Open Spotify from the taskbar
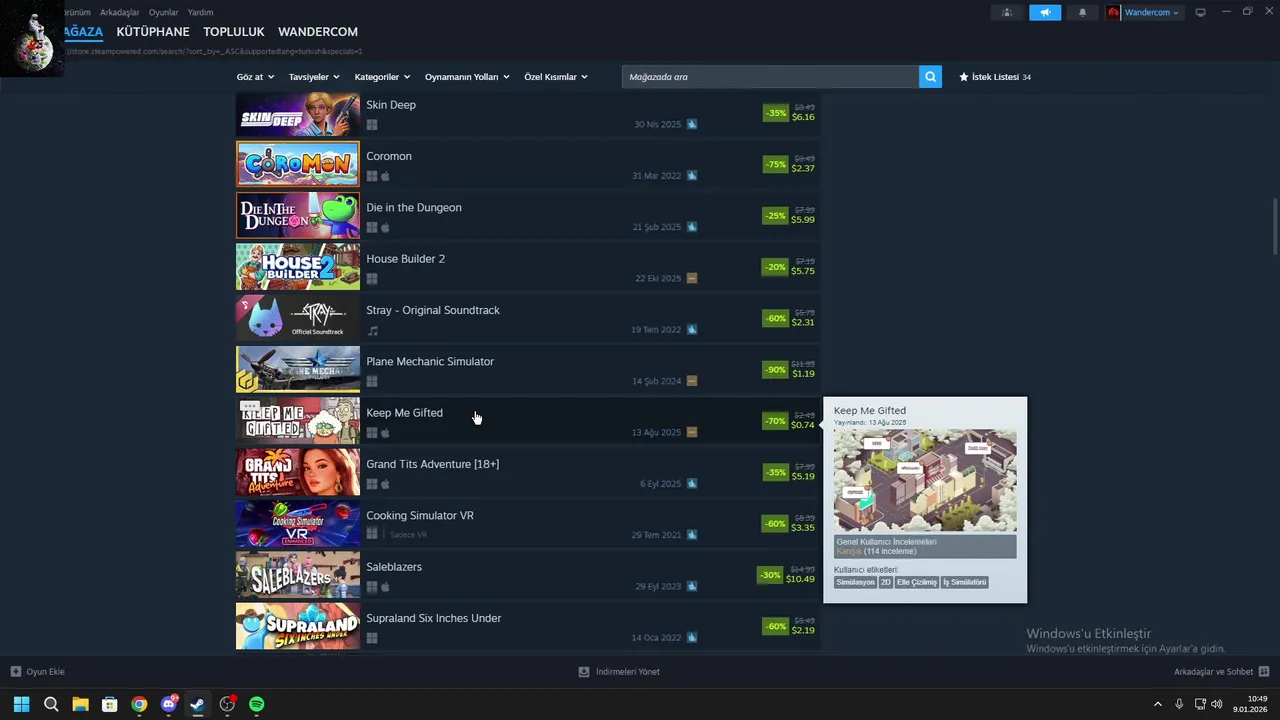 (x=256, y=704)
